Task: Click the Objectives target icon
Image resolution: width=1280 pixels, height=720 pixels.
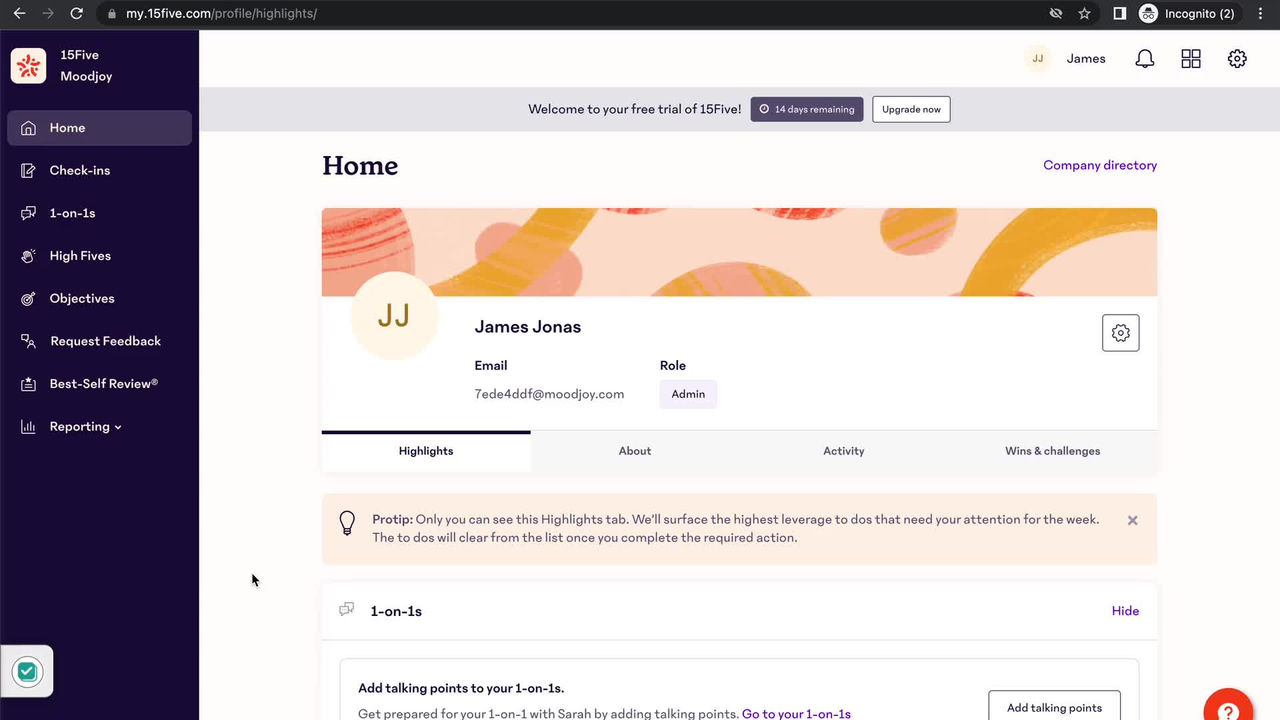Action: click(x=29, y=299)
